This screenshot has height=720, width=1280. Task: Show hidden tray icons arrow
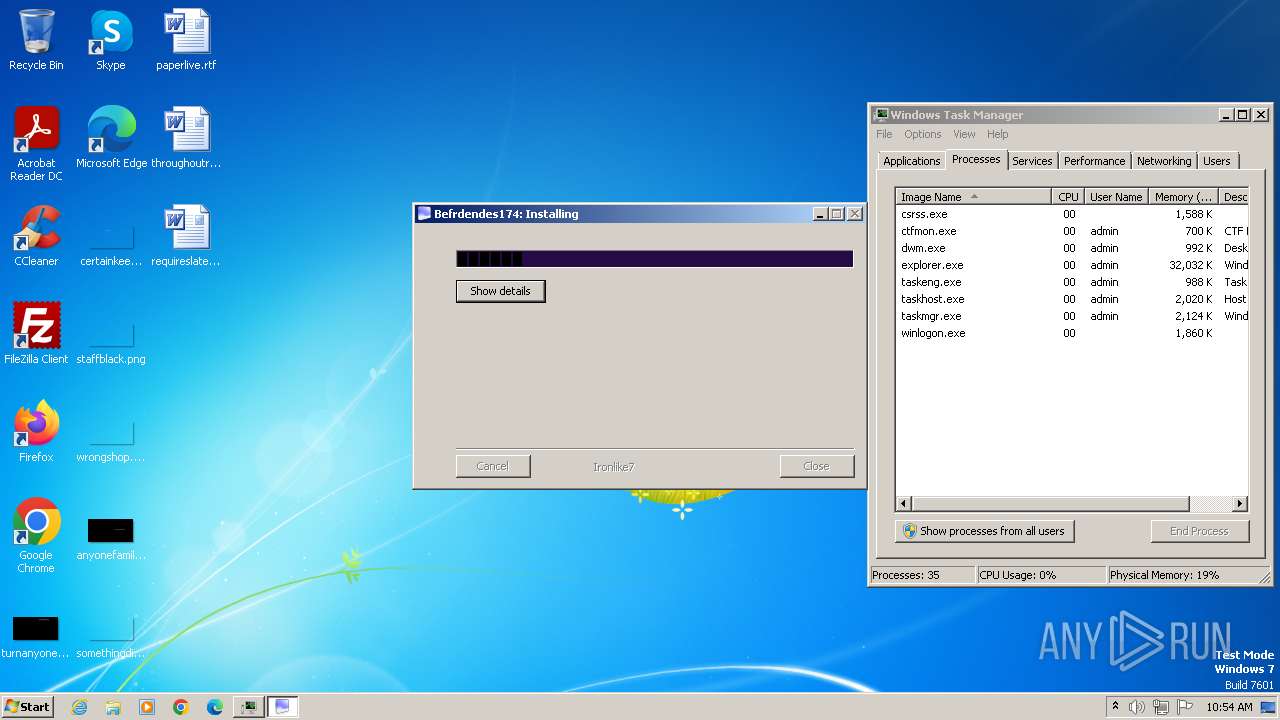[x=1116, y=707]
